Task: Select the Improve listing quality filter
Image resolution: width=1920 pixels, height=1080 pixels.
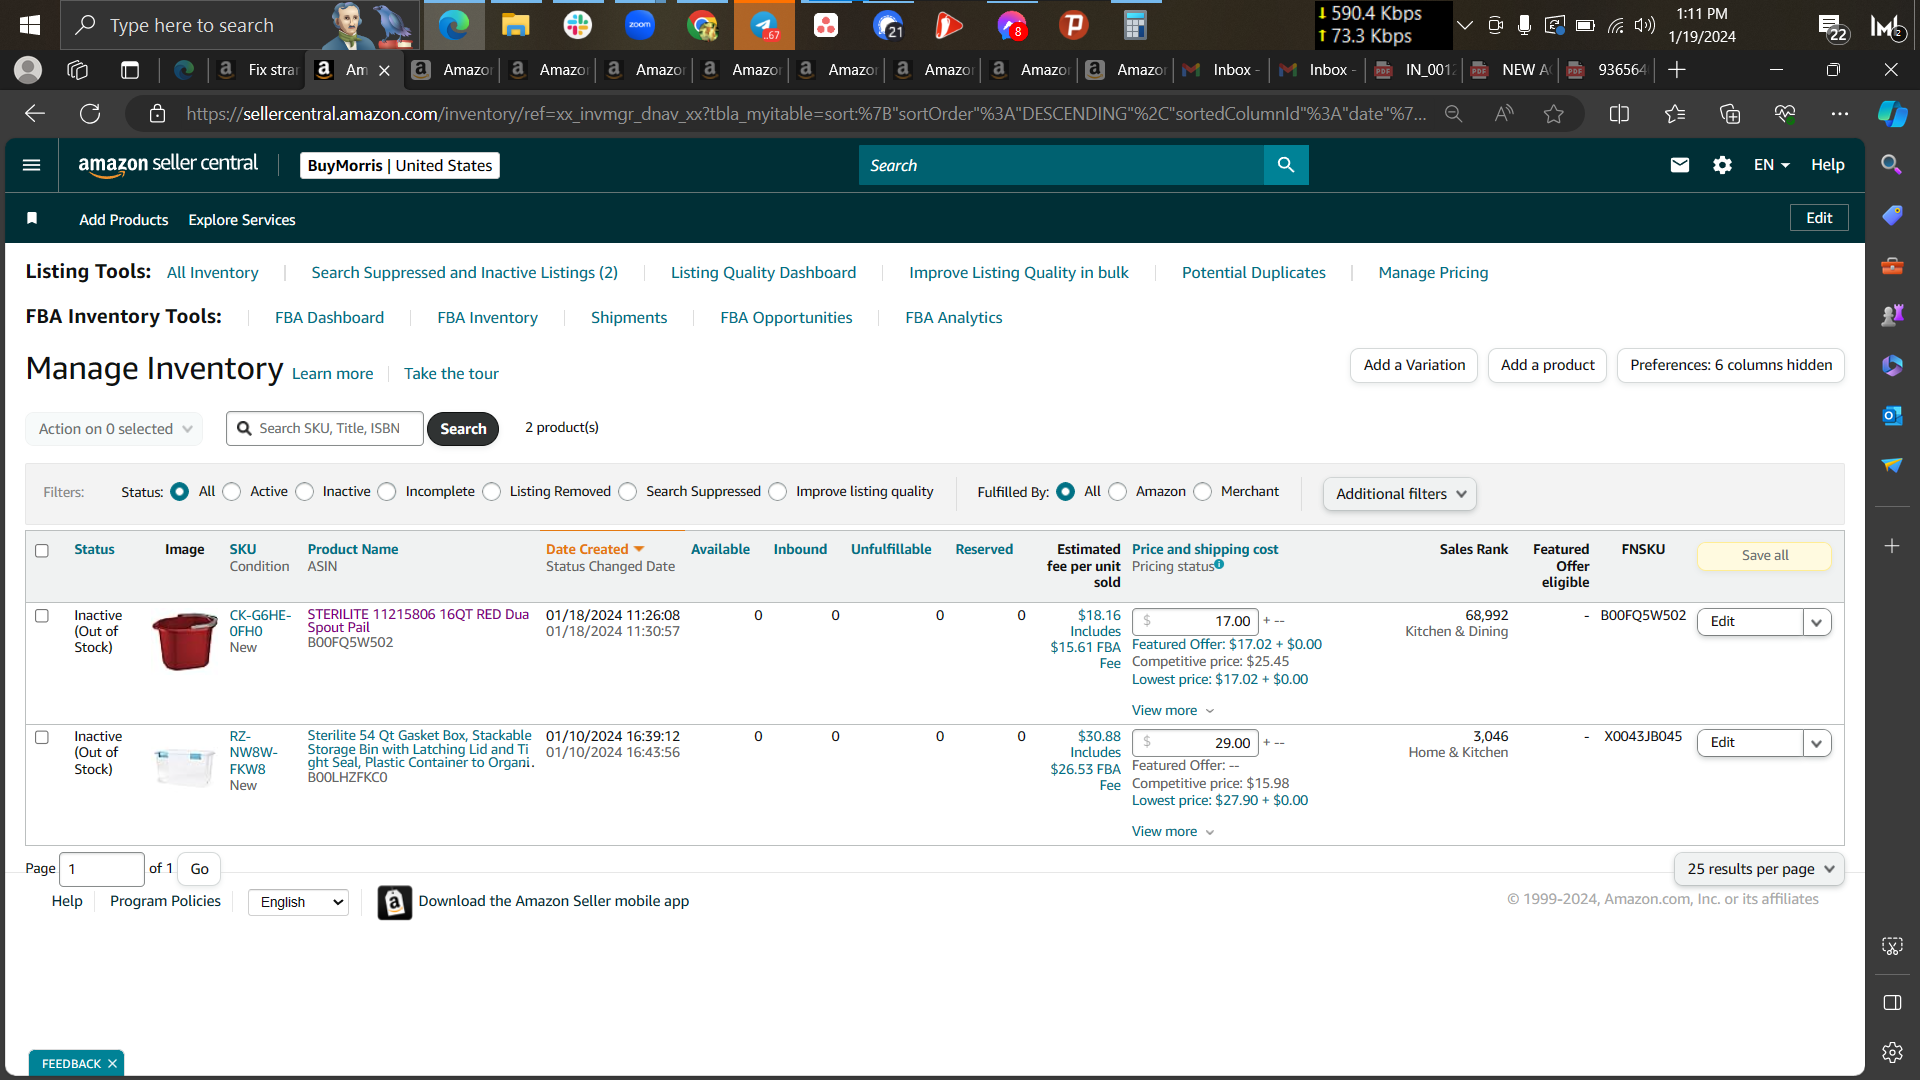Action: [778, 492]
